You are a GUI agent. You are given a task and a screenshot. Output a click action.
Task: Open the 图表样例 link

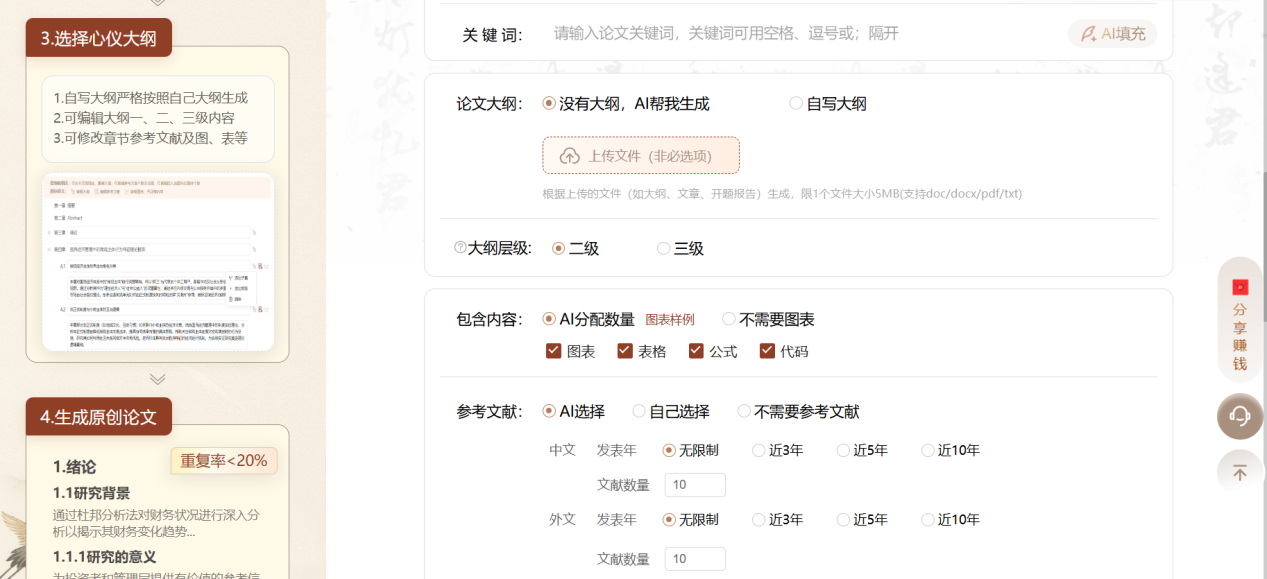[670, 320]
